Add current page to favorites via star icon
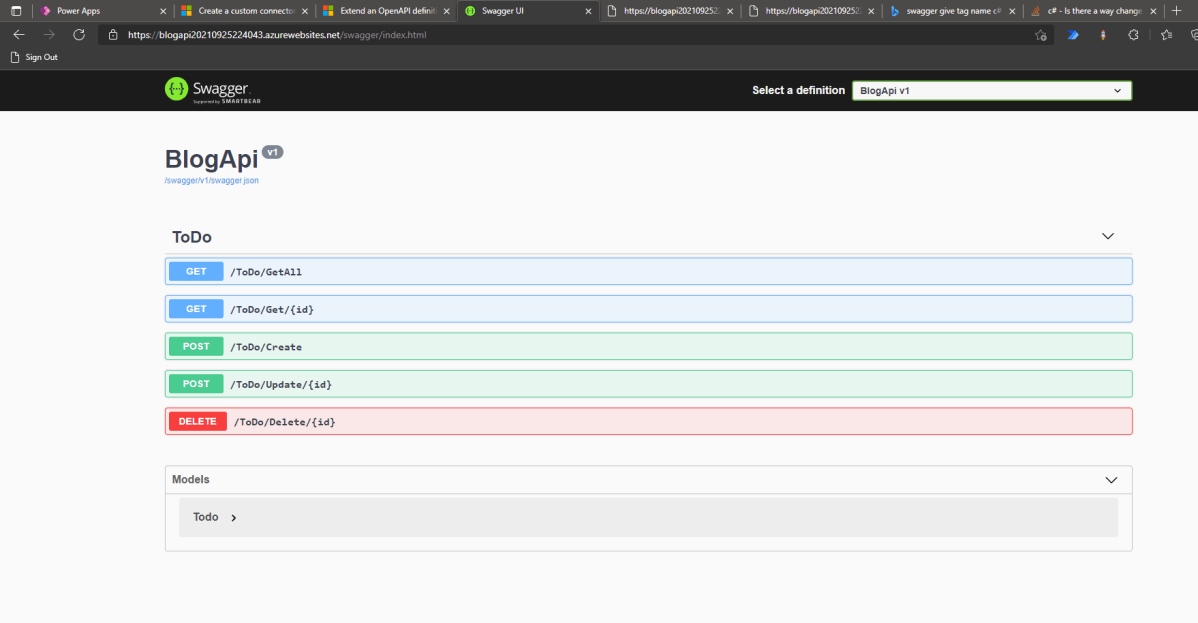Image resolution: width=1198 pixels, height=623 pixels. [x=1041, y=34]
